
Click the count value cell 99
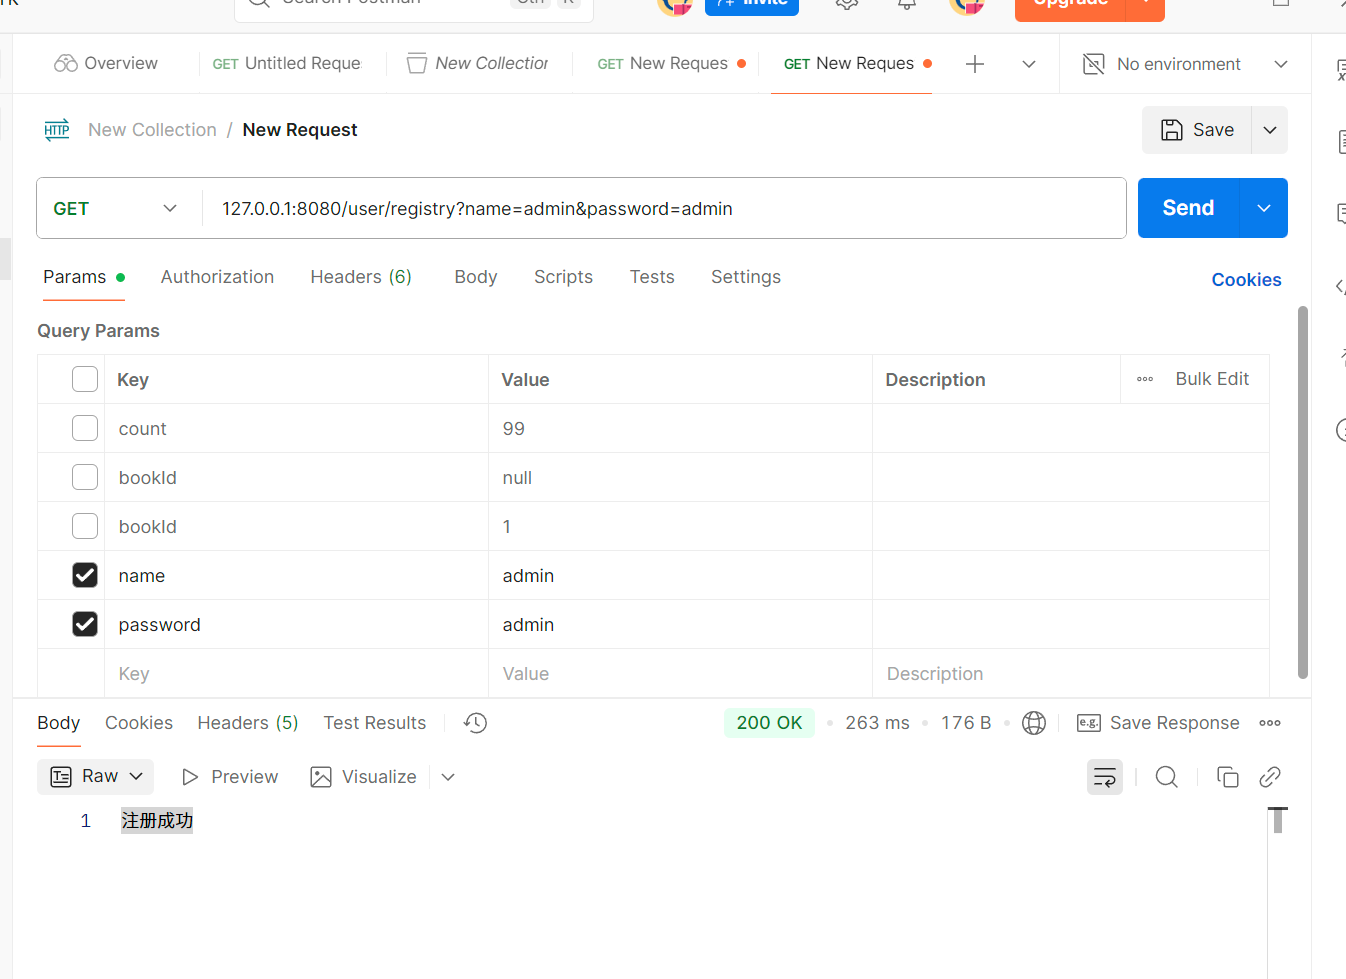click(x=680, y=428)
